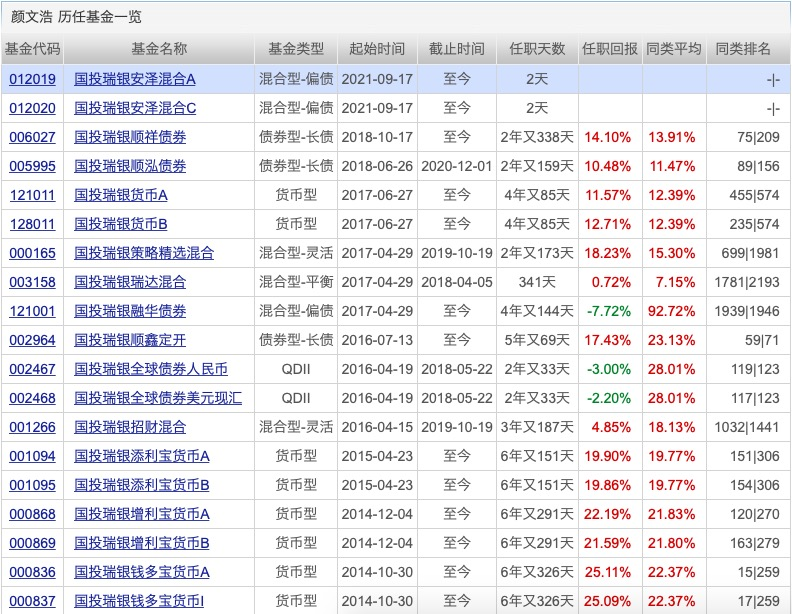This screenshot has height=614, width=792.
Task: Click the 任职回报 column header
Action: (610, 49)
